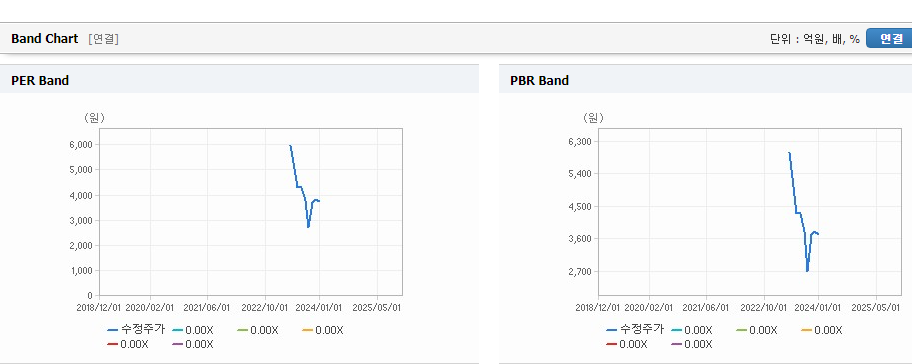Click the [연결] label beside Band Chart
This screenshot has width=912, height=364.
pyautogui.click(x=104, y=39)
